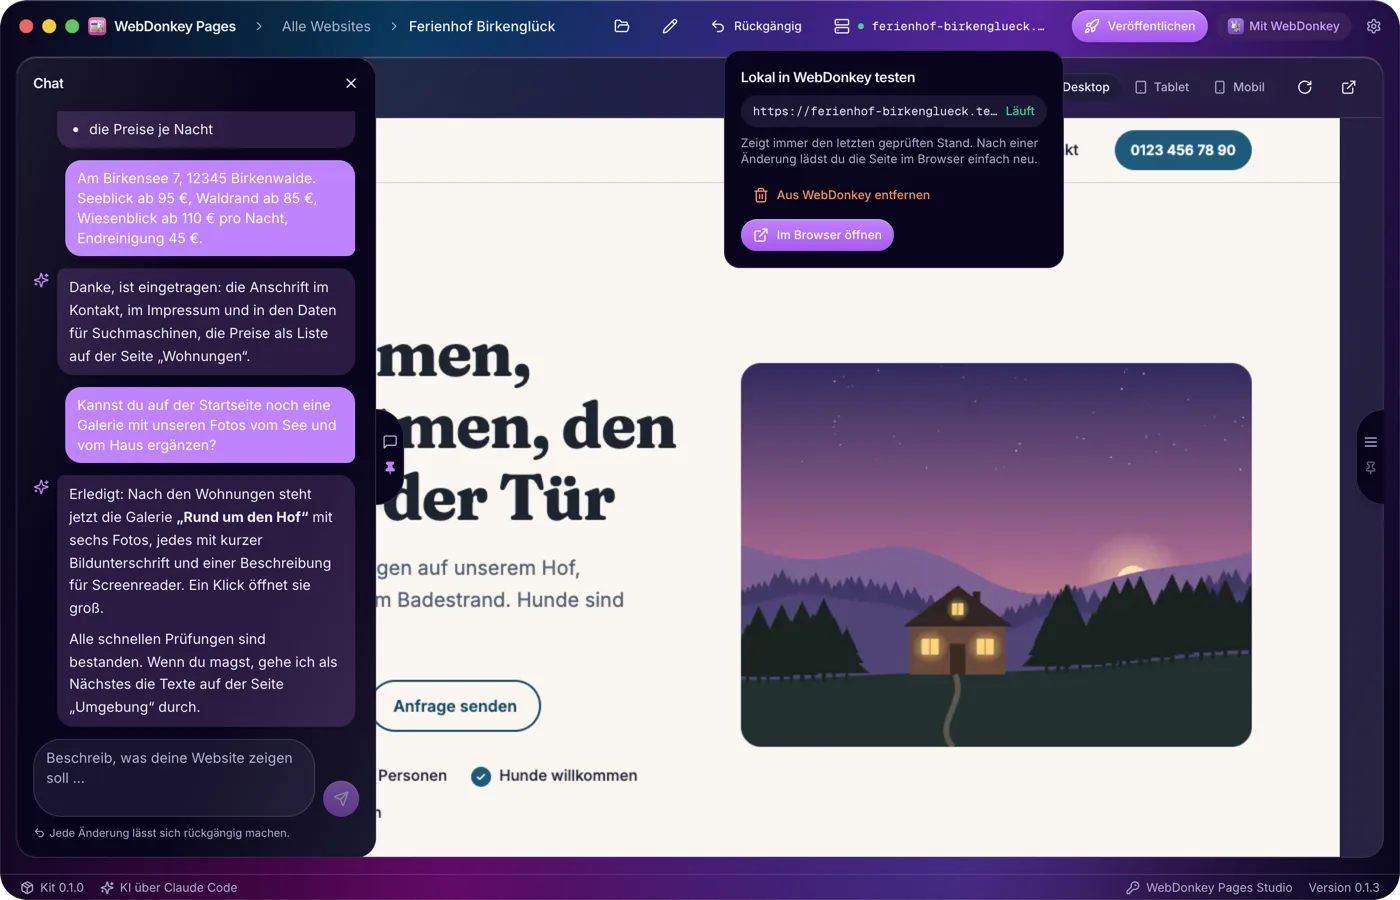Click the chat bubble icon on panel edge
The height and width of the screenshot is (900, 1400).
[390, 441]
